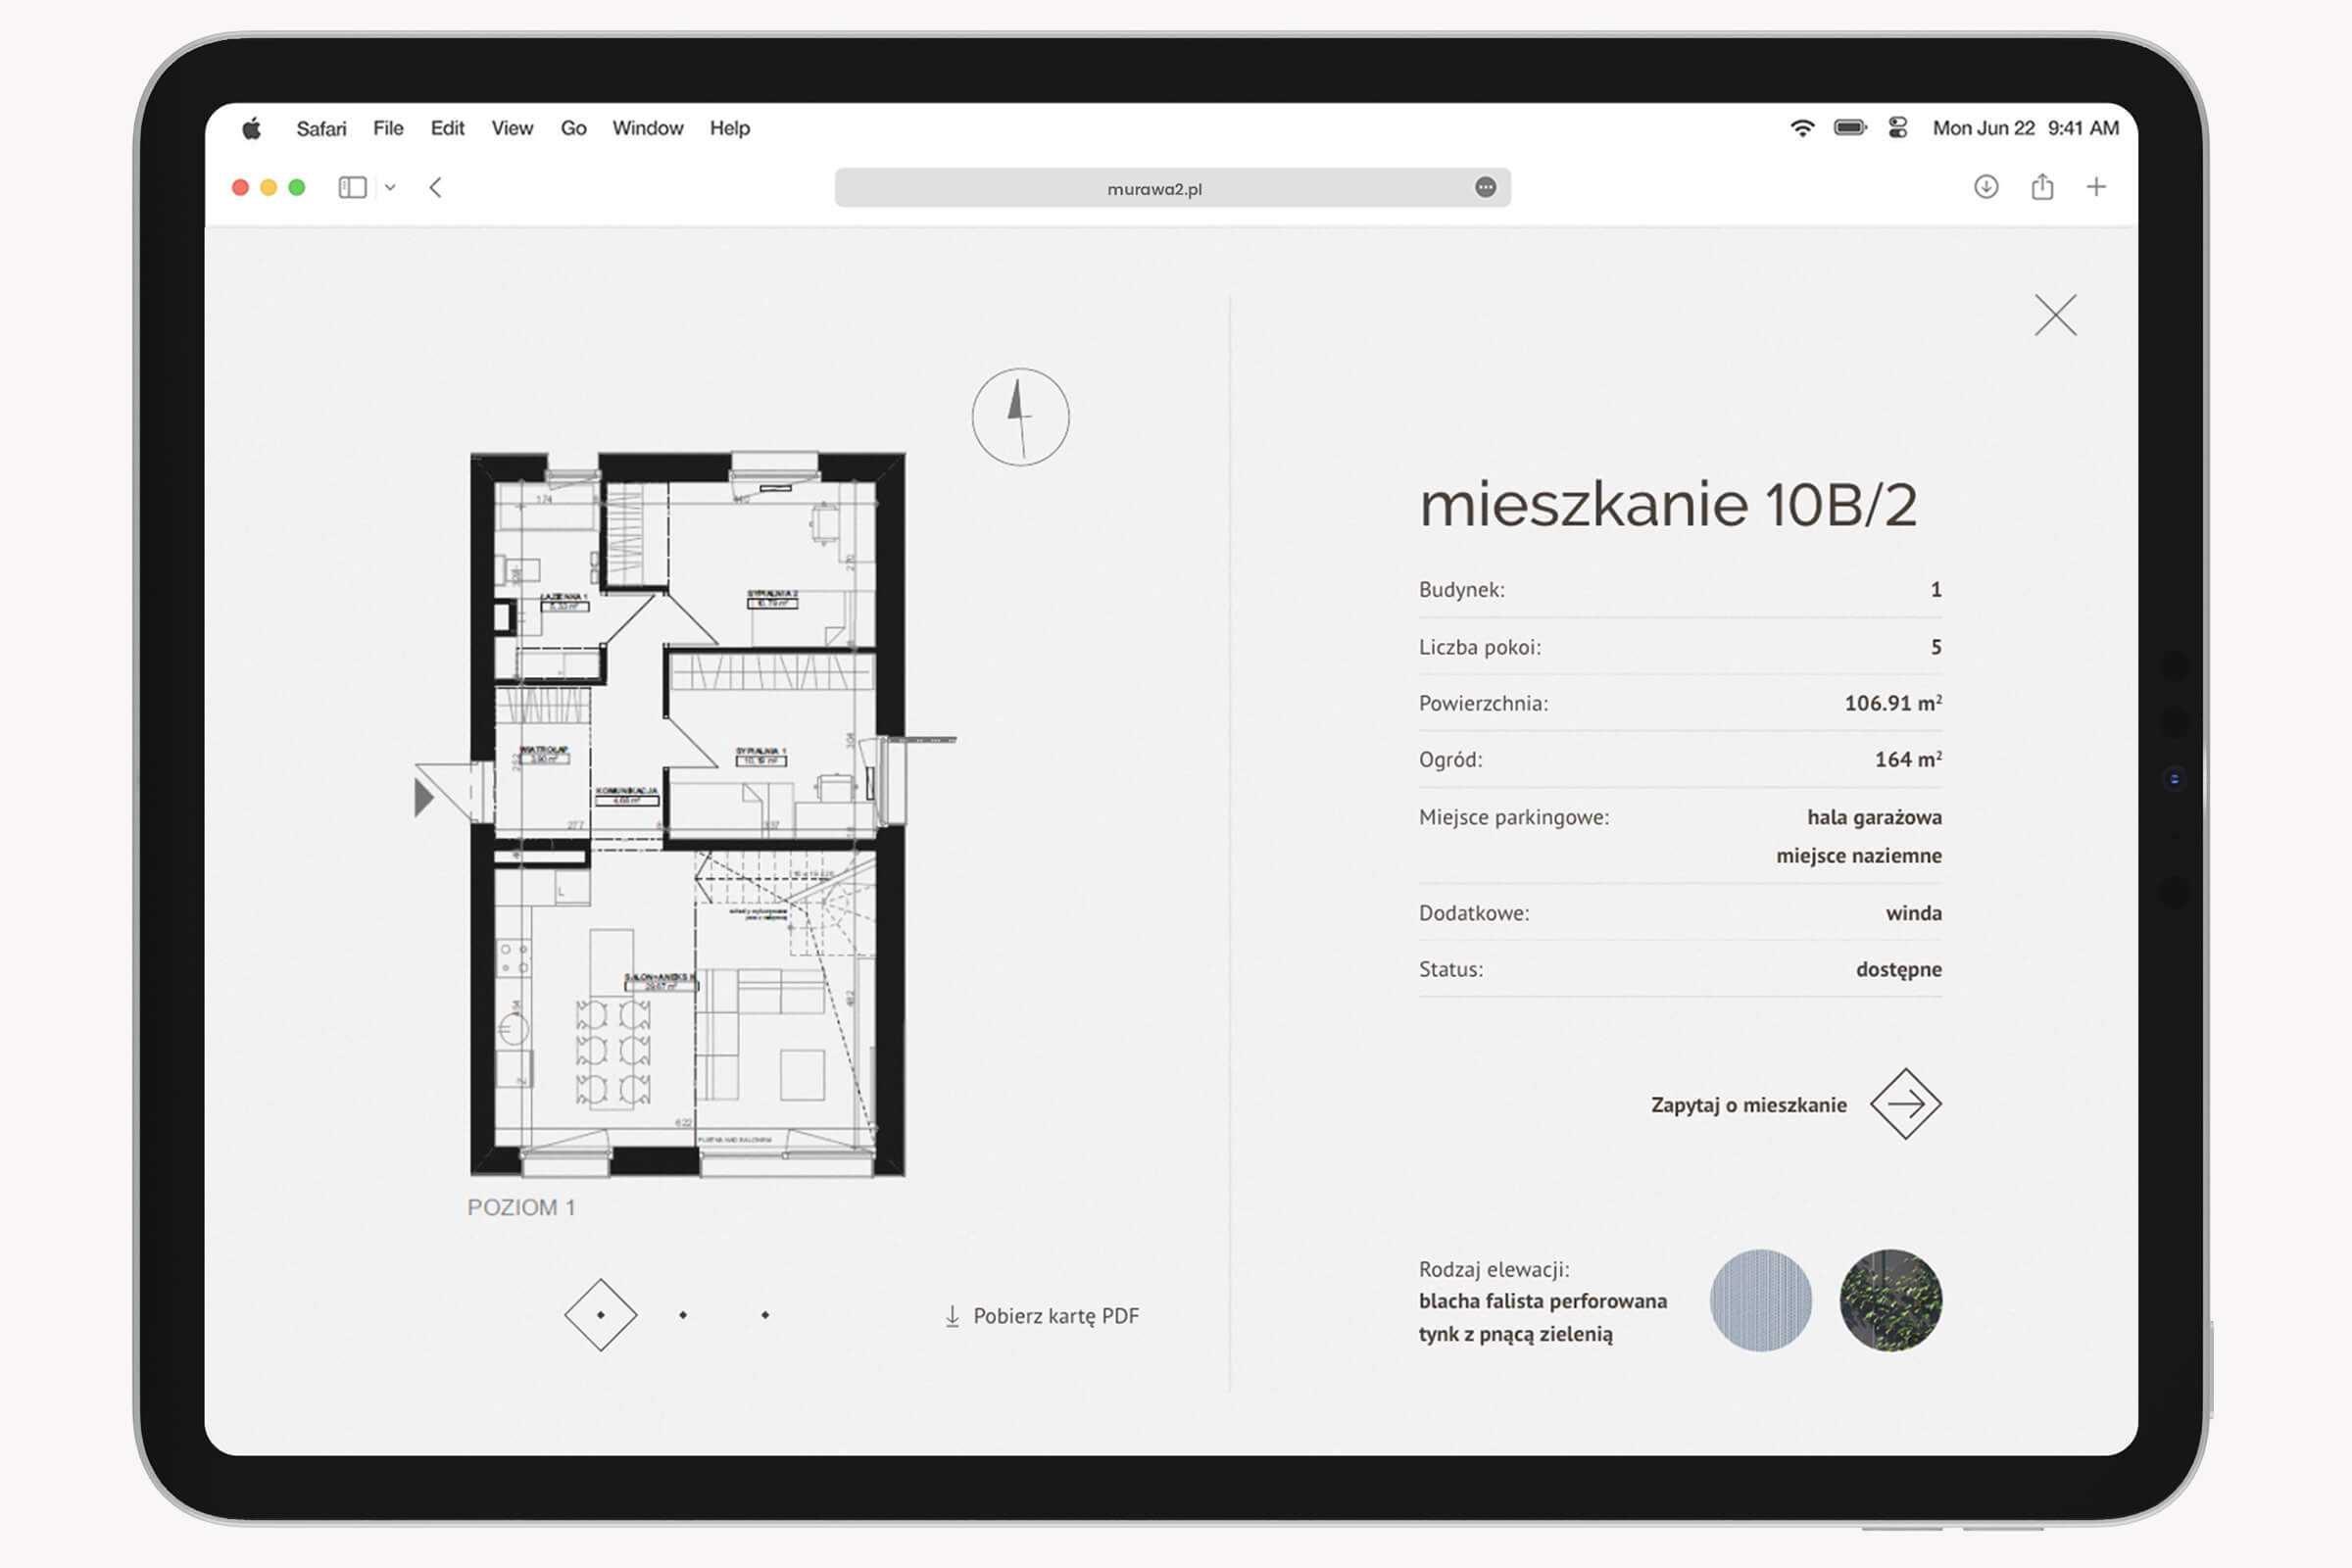This screenshot has width=2352, height=1568.
Task: Close the apartment details with X
Action: point(2055,315)
